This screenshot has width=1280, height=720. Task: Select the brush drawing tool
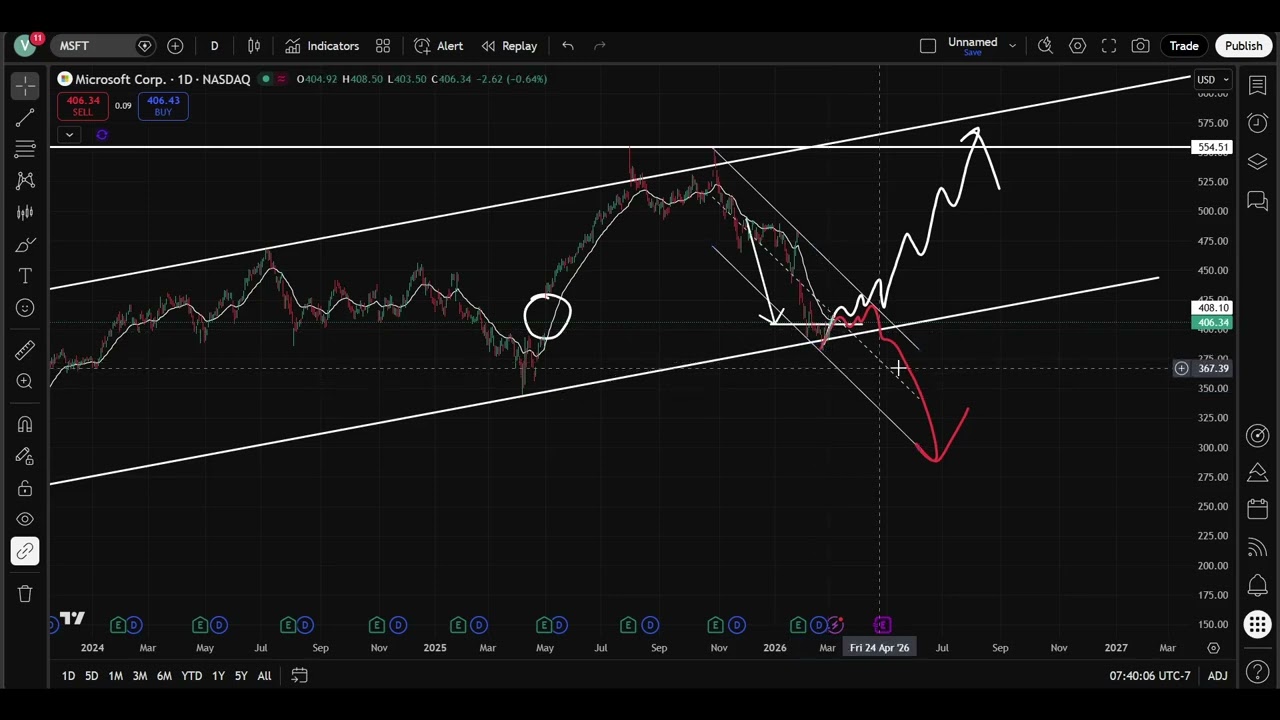tap(25, 245)
